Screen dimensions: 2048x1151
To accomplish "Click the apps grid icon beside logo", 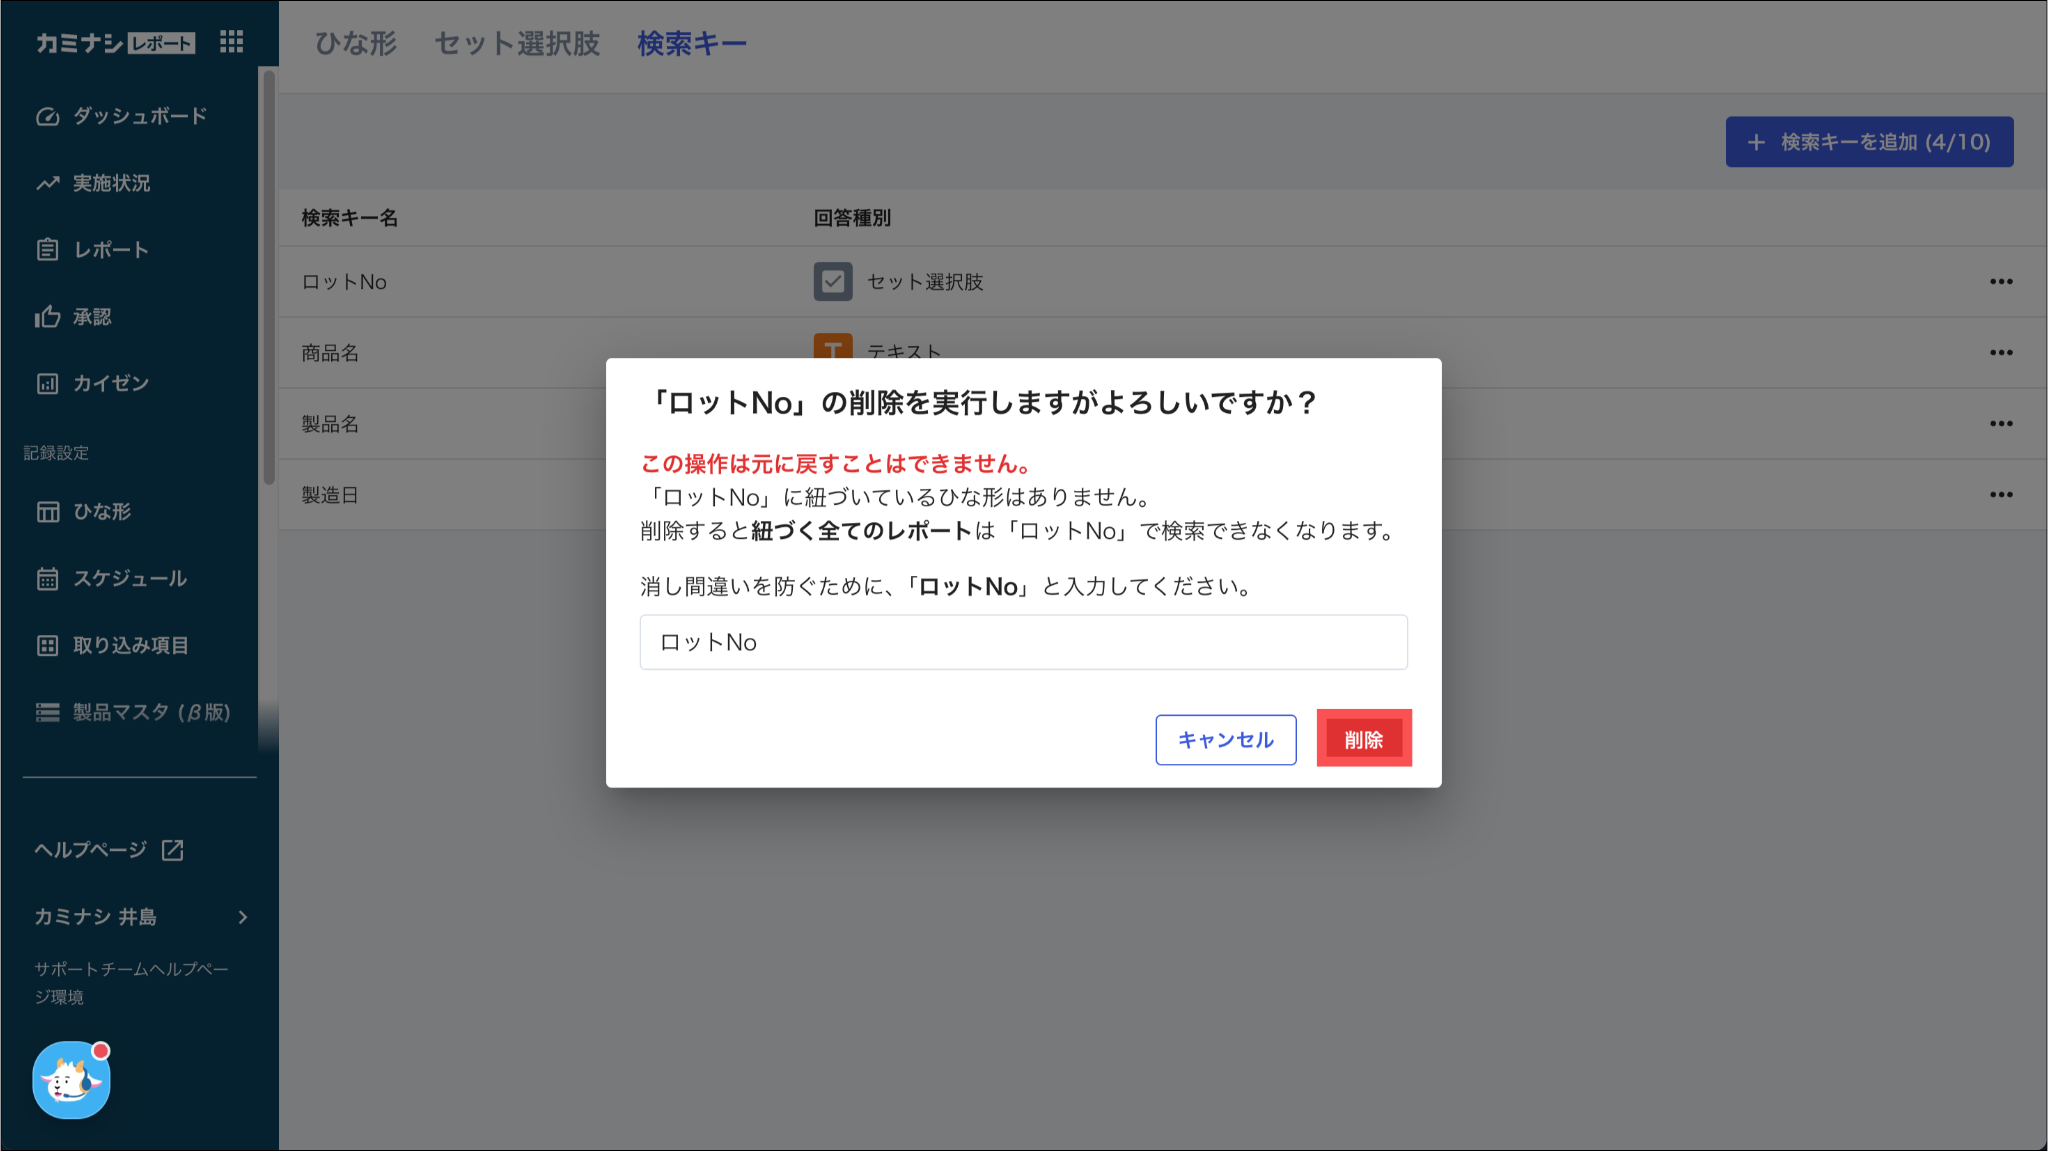I will (231, 42).
